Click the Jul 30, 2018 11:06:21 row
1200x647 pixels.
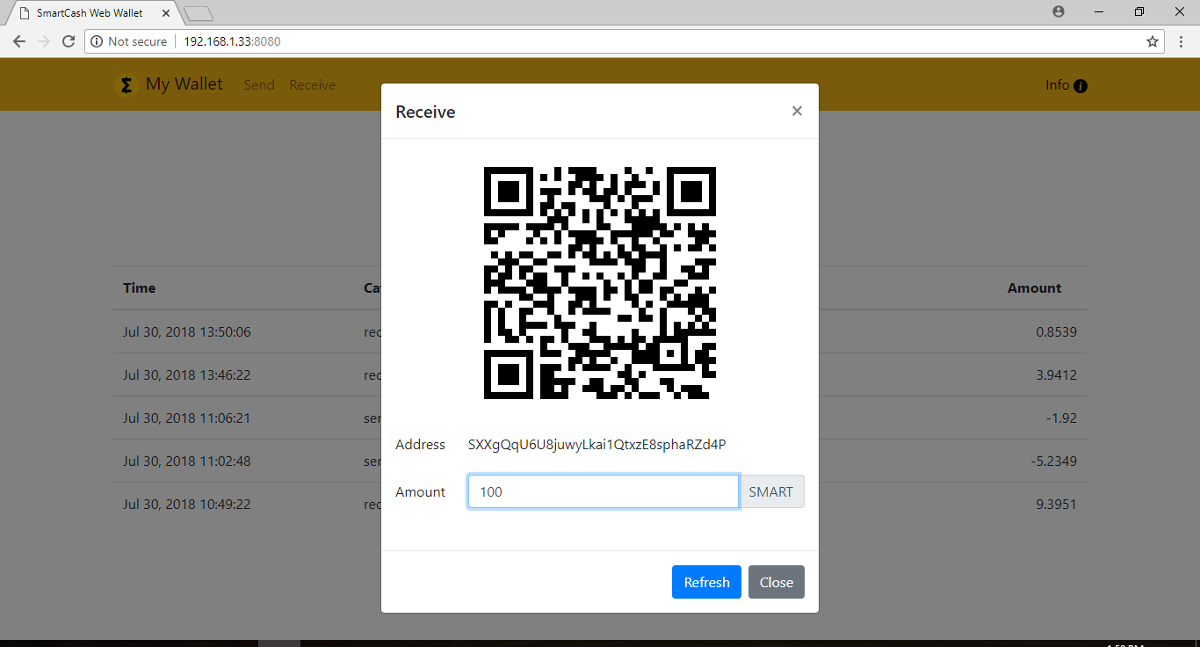coord(600,418)
